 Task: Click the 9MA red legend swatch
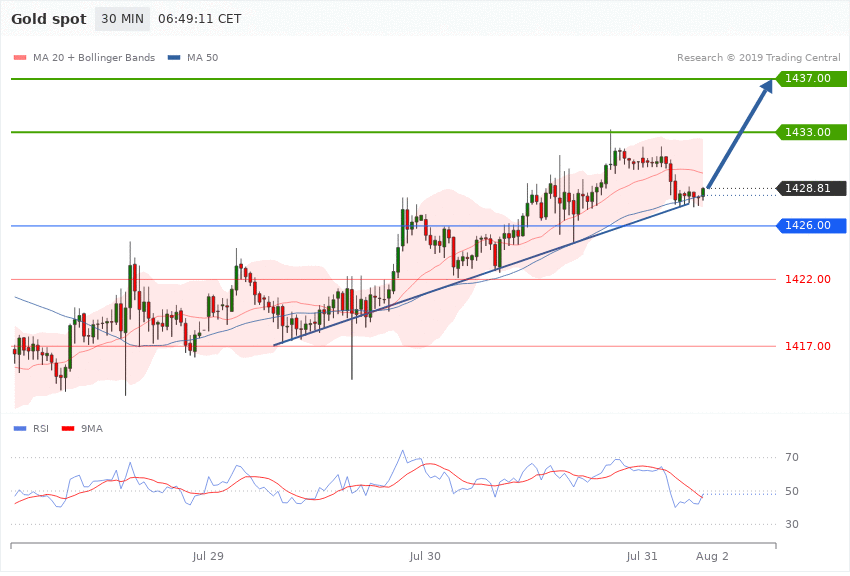(x=68, y=429)
